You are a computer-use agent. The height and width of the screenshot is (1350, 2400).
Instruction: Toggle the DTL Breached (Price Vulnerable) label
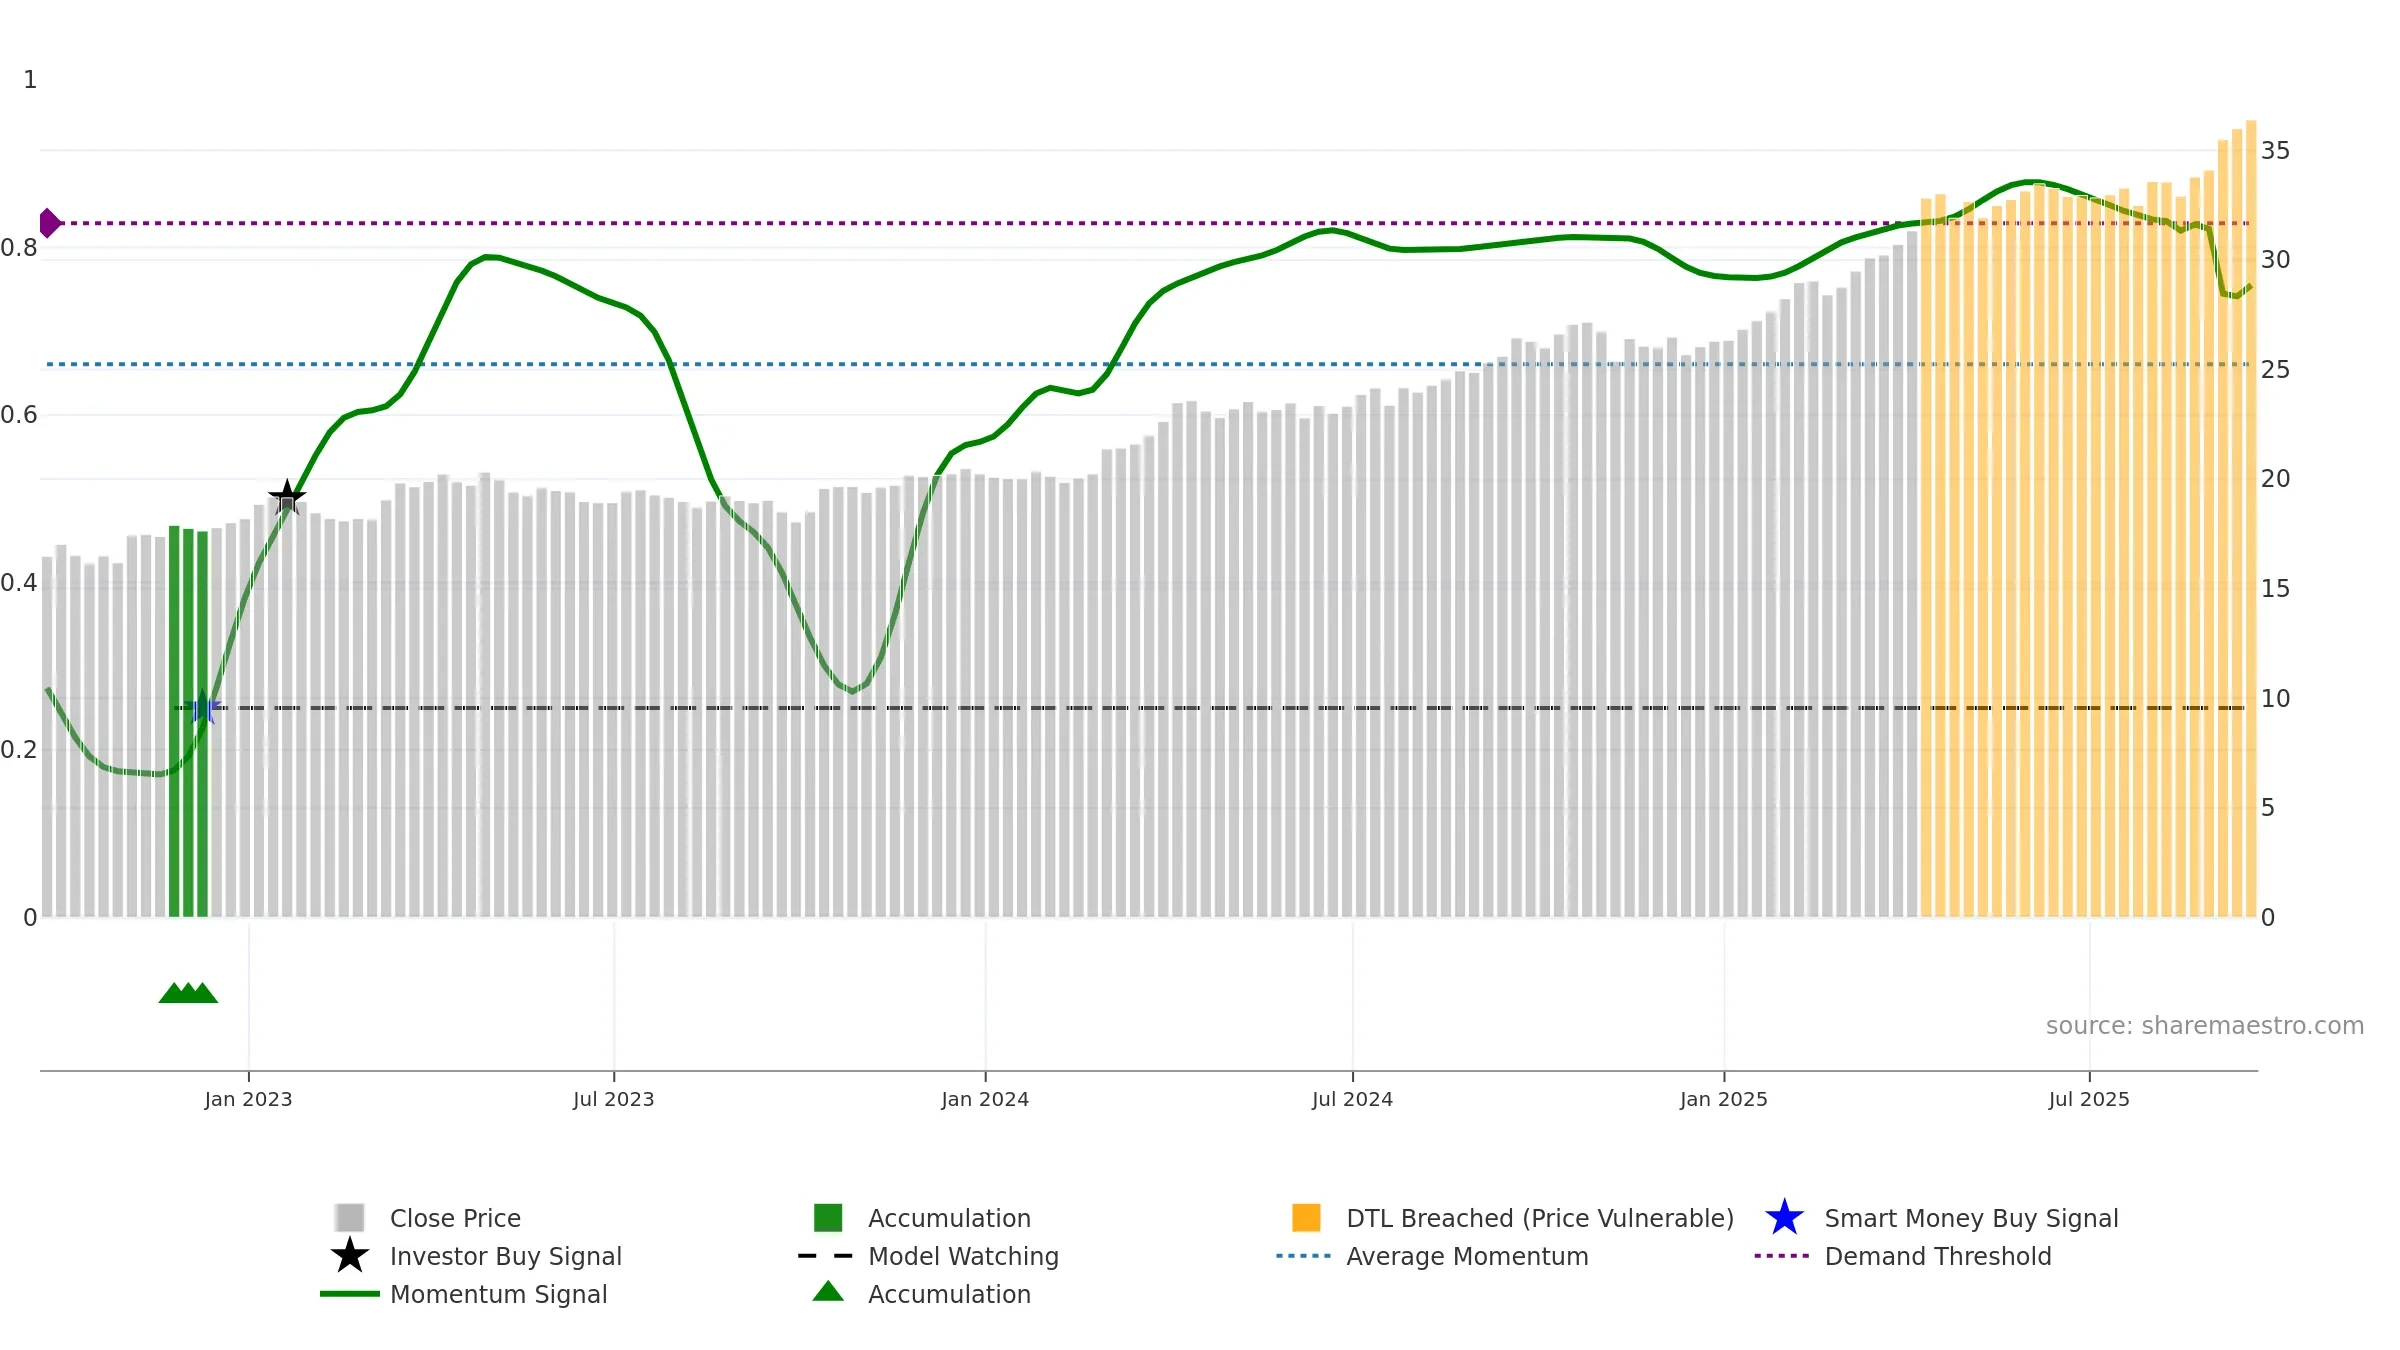tap(1540, 1218)
